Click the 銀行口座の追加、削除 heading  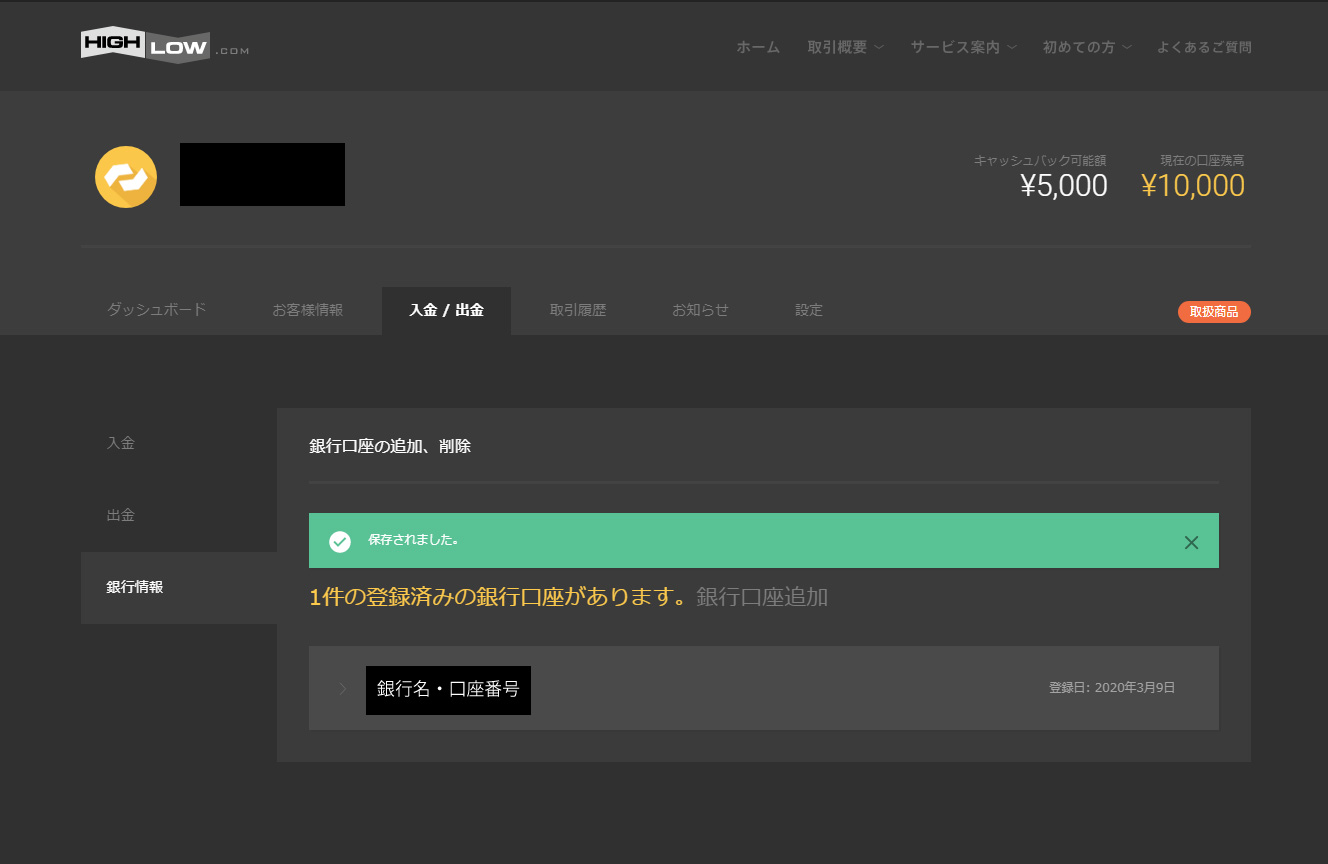390,446
